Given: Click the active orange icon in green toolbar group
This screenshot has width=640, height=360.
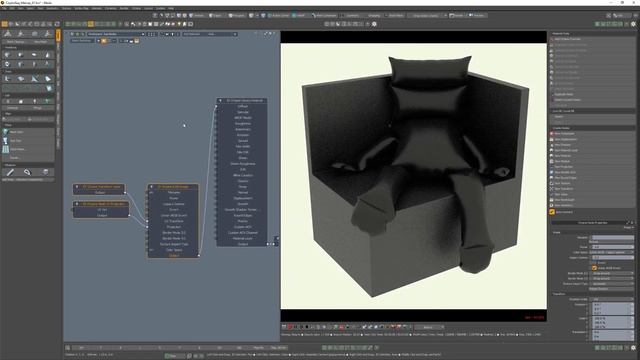Looking at the screenshot, I should point(91,24).
